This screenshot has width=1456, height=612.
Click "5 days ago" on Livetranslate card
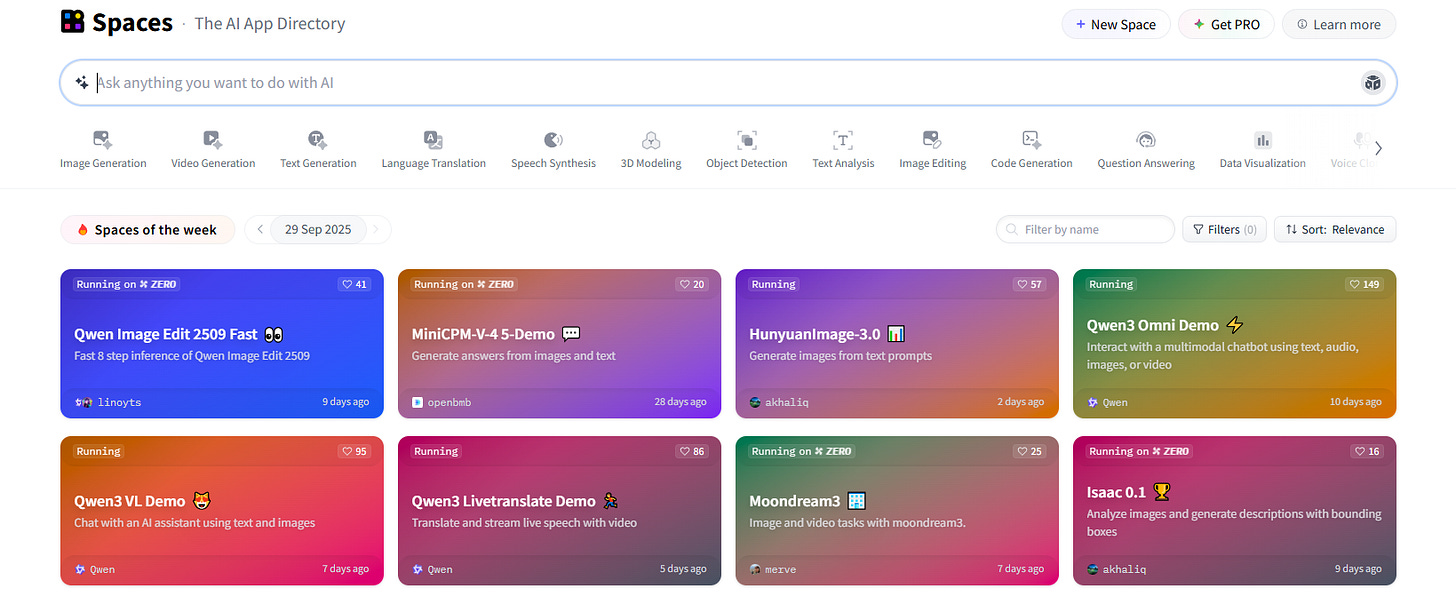(x=683, y=569)
